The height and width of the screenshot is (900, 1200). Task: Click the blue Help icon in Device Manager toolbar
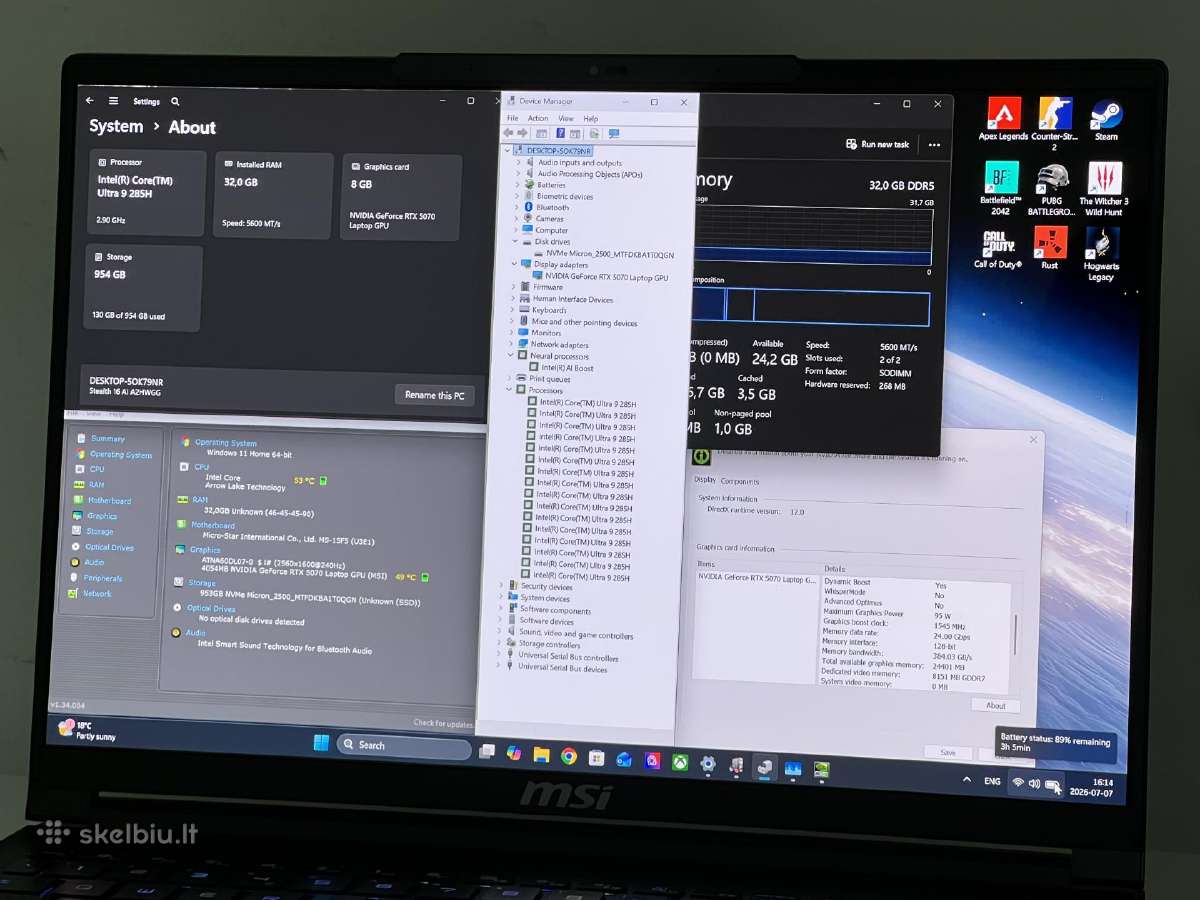[560, 133]
